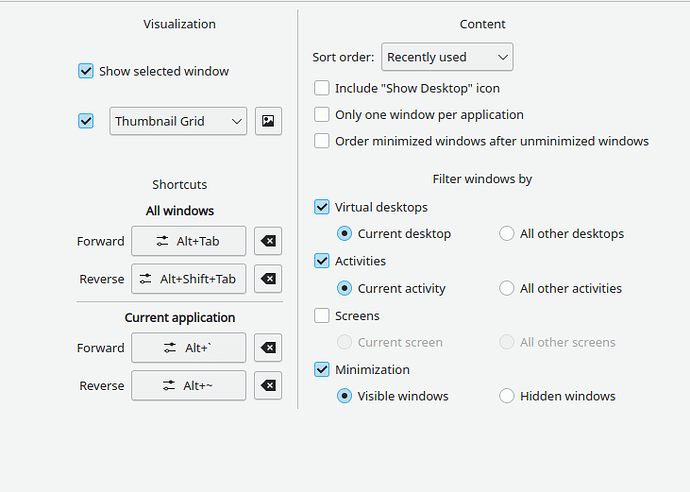
Task: Edit the Alt+Shift+Tab reverse shortcut button
Action: pyautogui.click(x=188, y=279)
